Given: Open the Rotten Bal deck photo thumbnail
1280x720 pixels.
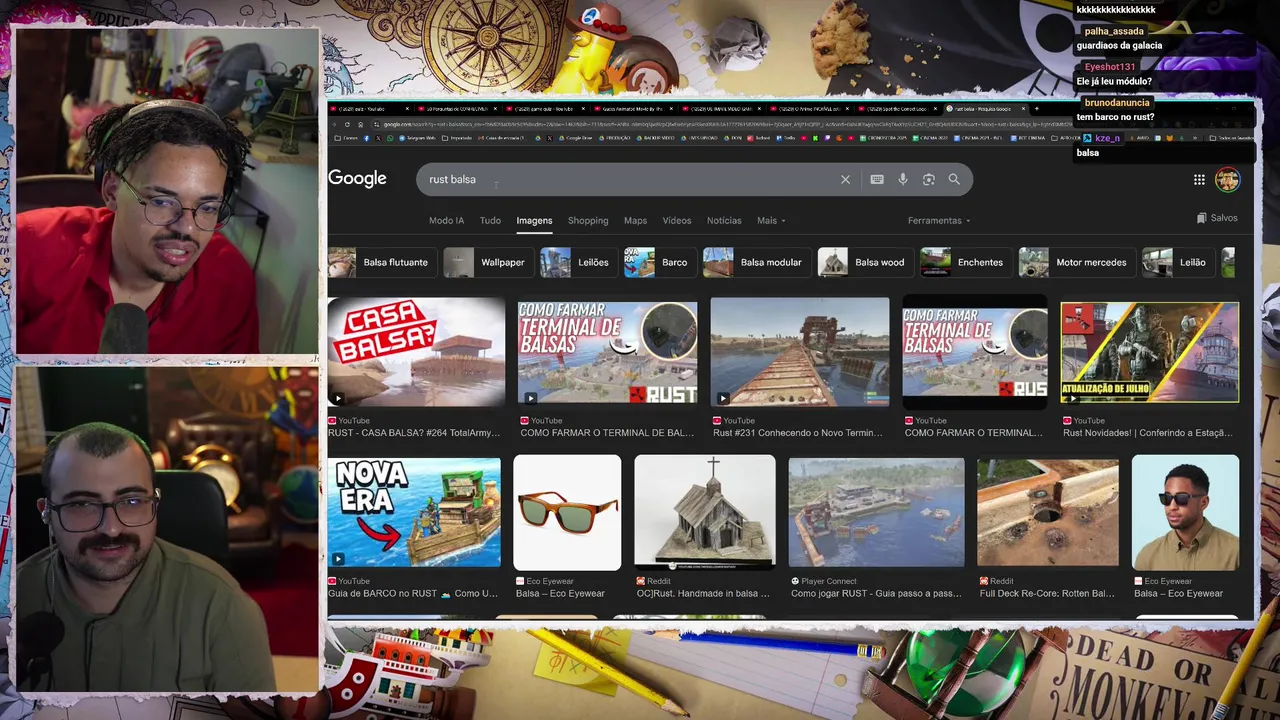Looking at the screenshot, I should pos(1048,513).
